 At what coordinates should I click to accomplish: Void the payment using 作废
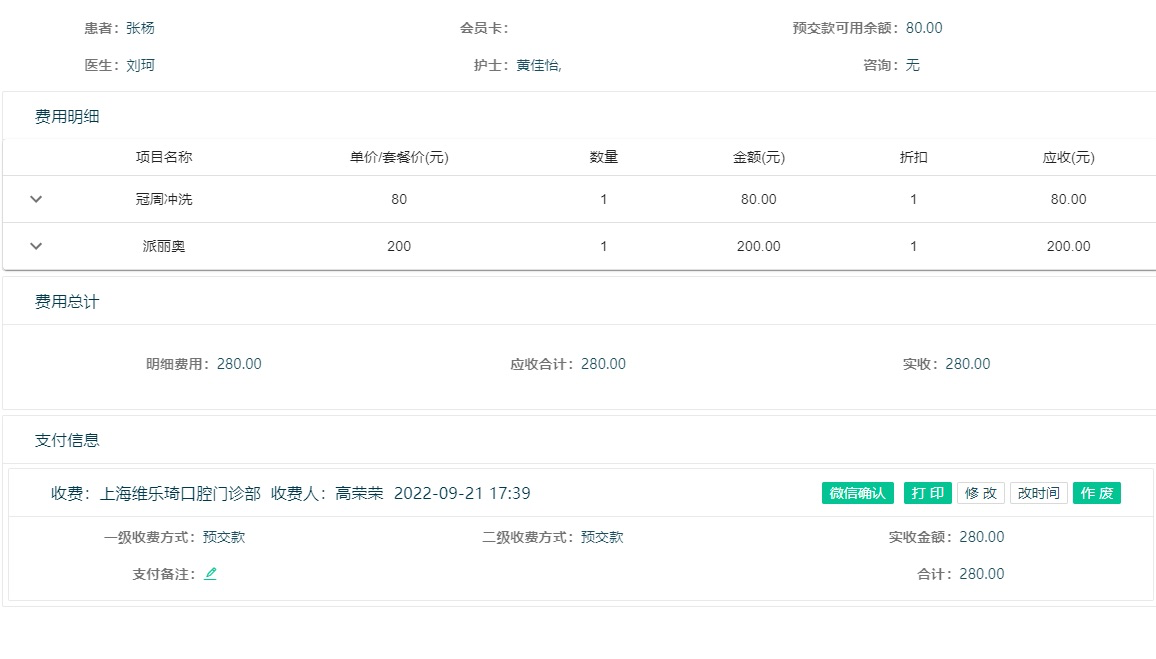(1096, 493)
